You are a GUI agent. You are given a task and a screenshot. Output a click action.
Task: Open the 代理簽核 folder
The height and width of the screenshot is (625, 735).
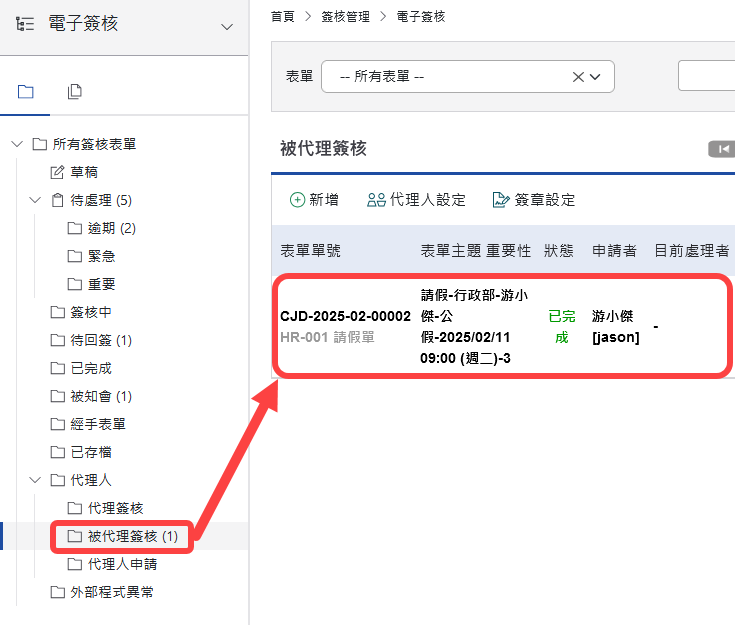click(105, 508)
